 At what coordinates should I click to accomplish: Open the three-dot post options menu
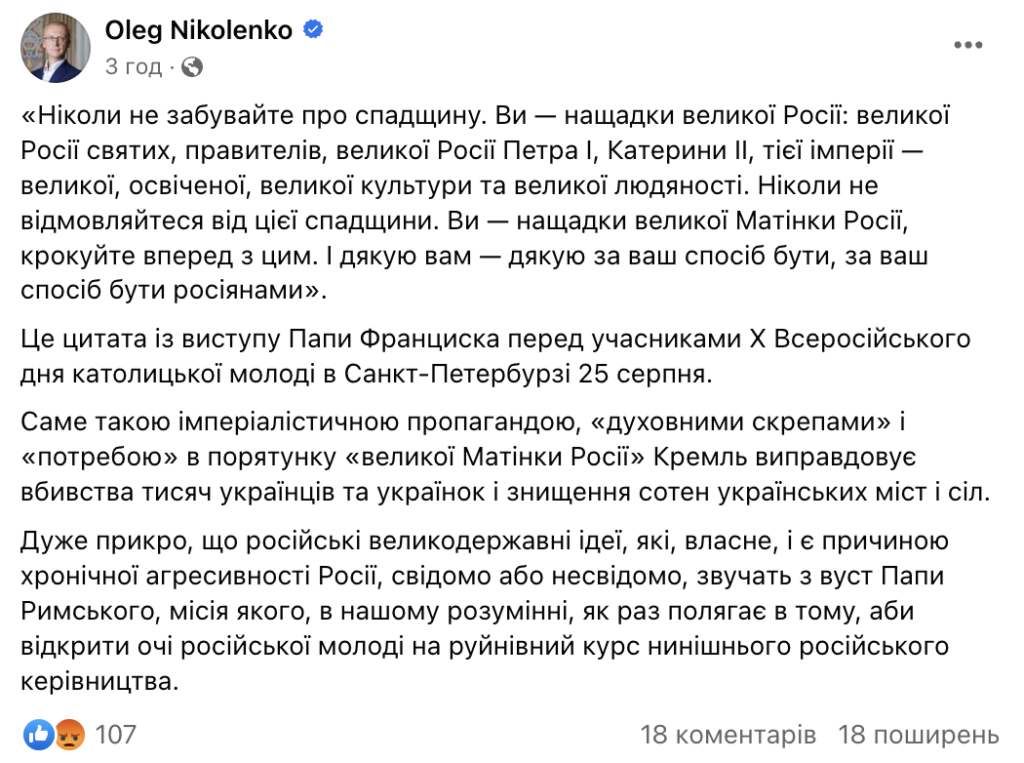coord(968,45)
